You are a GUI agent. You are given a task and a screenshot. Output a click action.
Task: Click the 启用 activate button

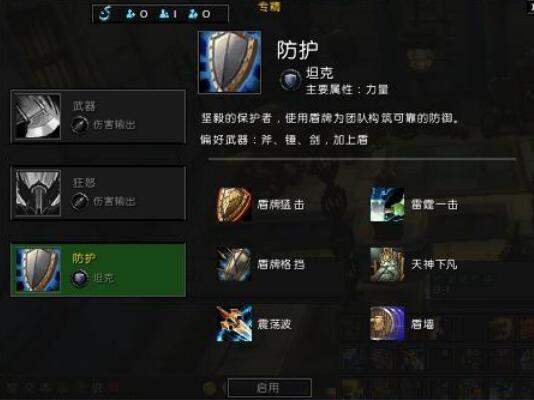[269, 387]
